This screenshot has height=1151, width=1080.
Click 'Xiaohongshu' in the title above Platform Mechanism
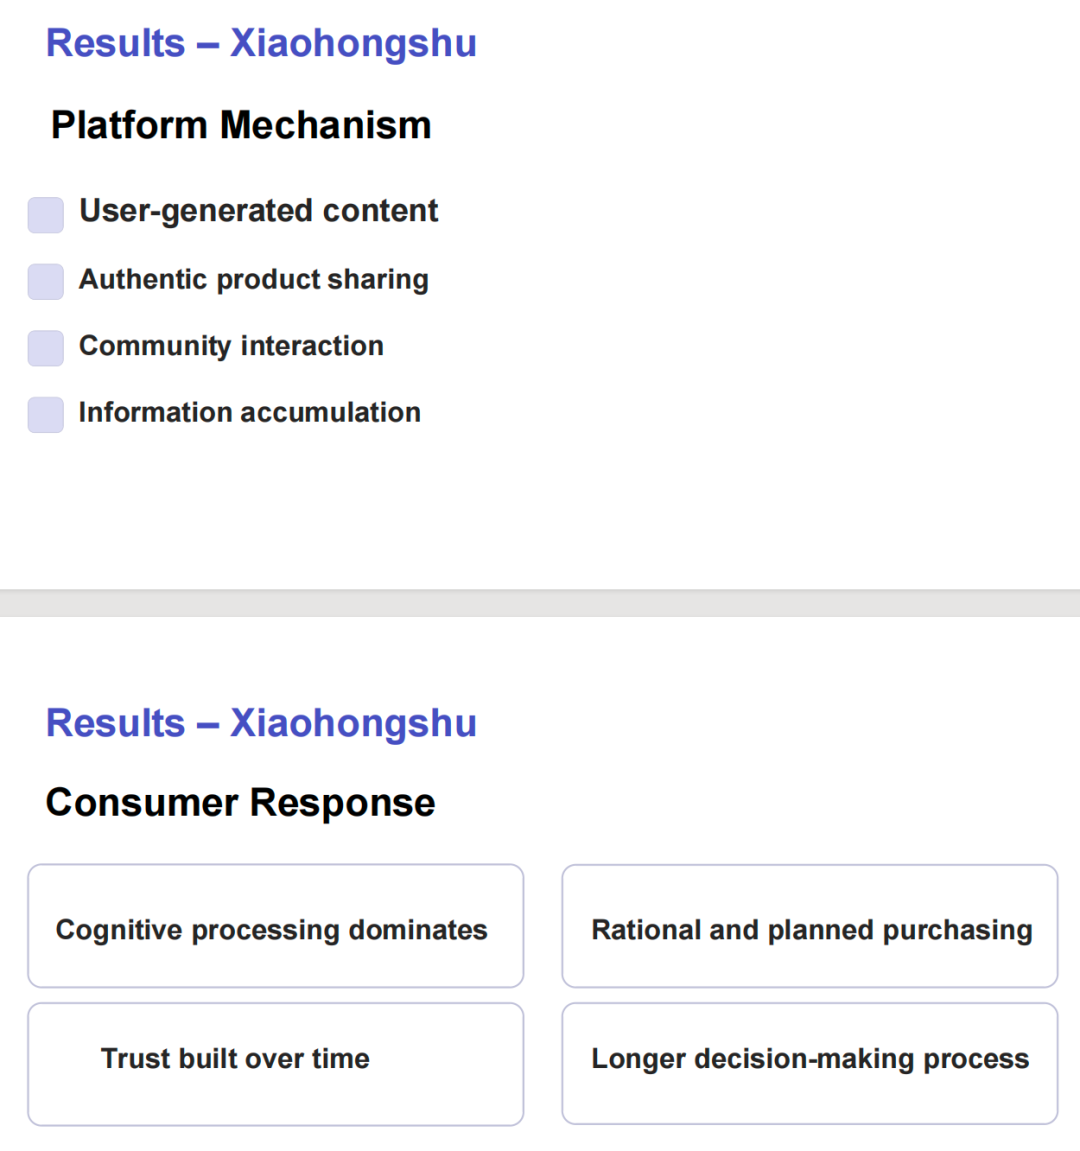[353, 43]
